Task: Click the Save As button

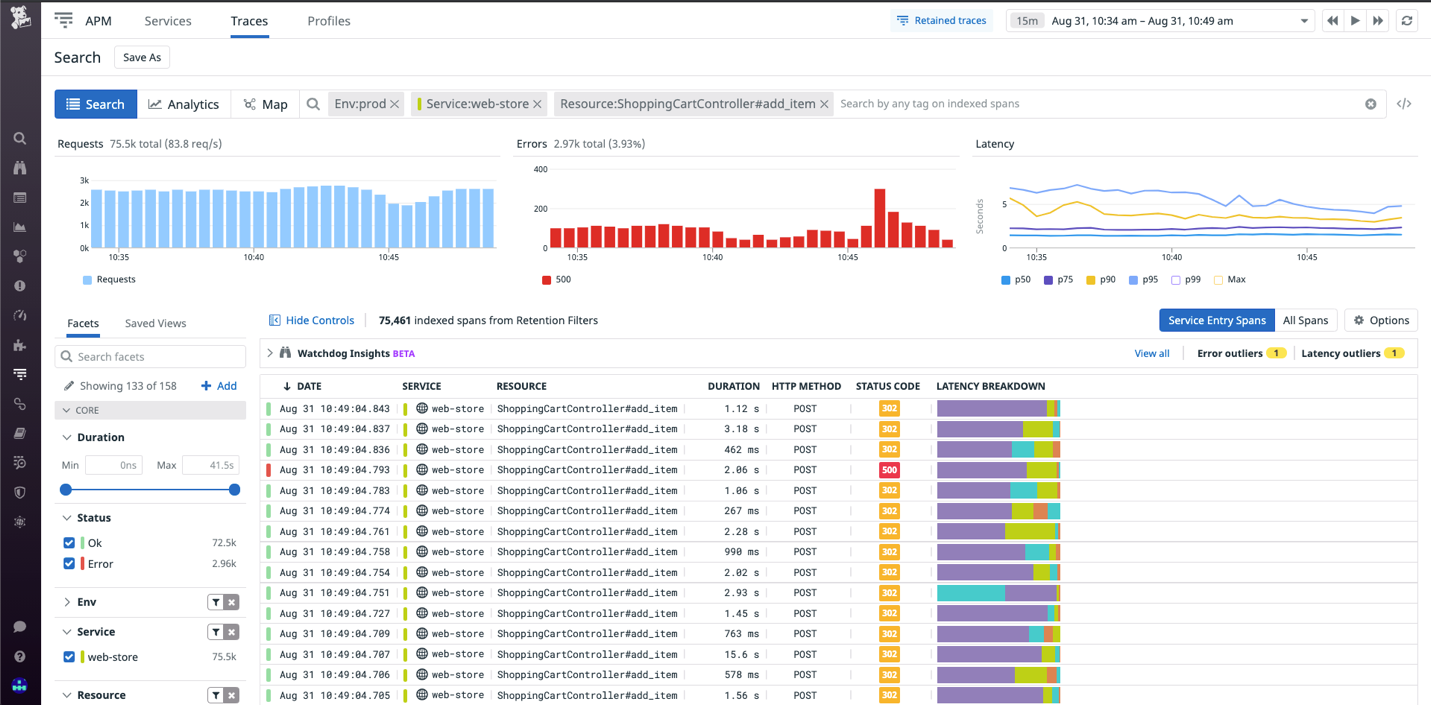Action: tap(141, 57)
